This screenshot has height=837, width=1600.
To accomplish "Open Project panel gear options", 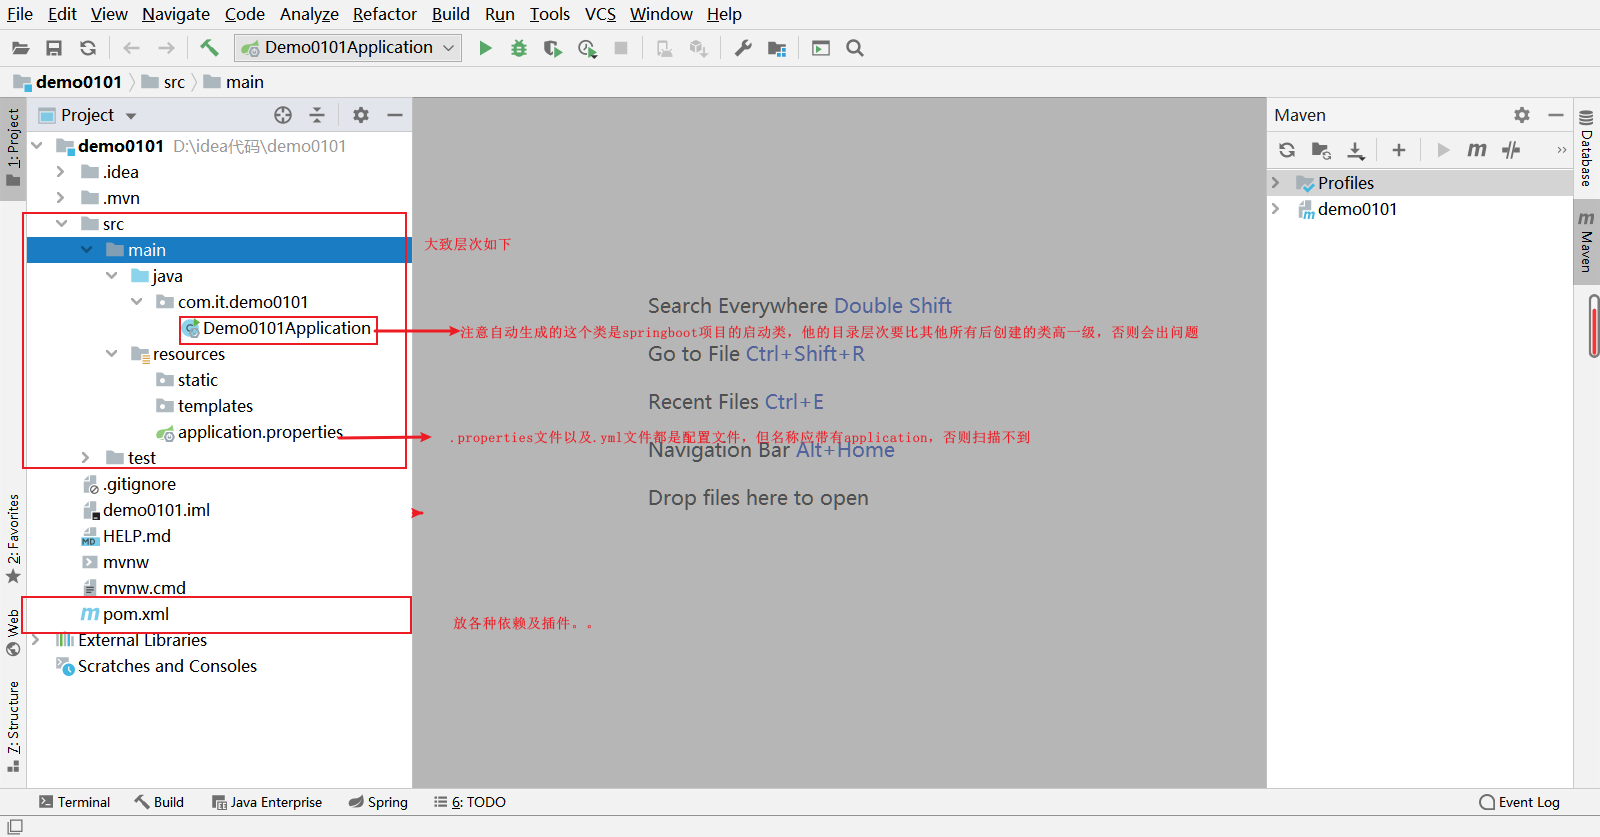I will click(361, 115).
